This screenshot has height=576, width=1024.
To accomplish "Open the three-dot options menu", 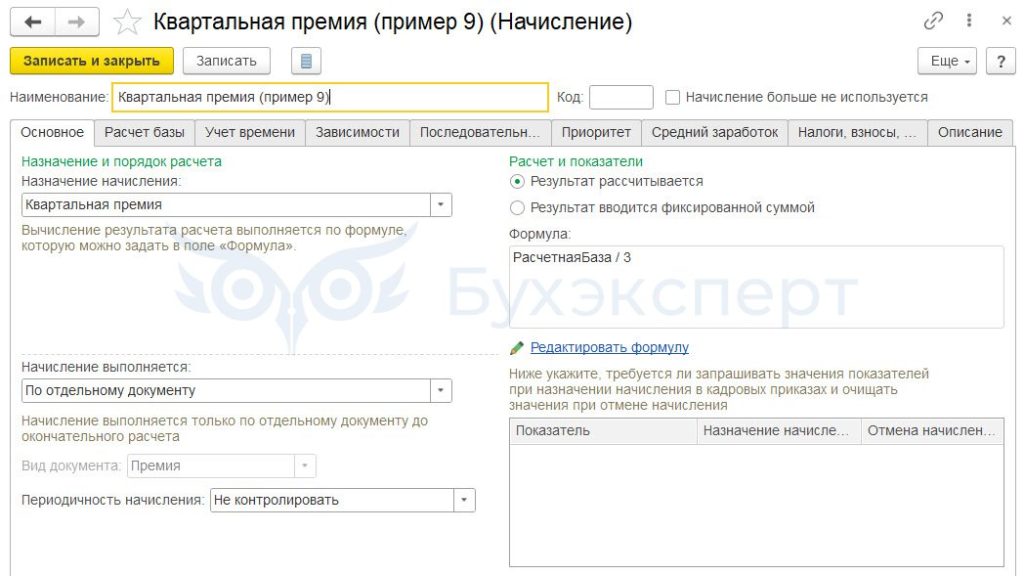I will (969, 21).
